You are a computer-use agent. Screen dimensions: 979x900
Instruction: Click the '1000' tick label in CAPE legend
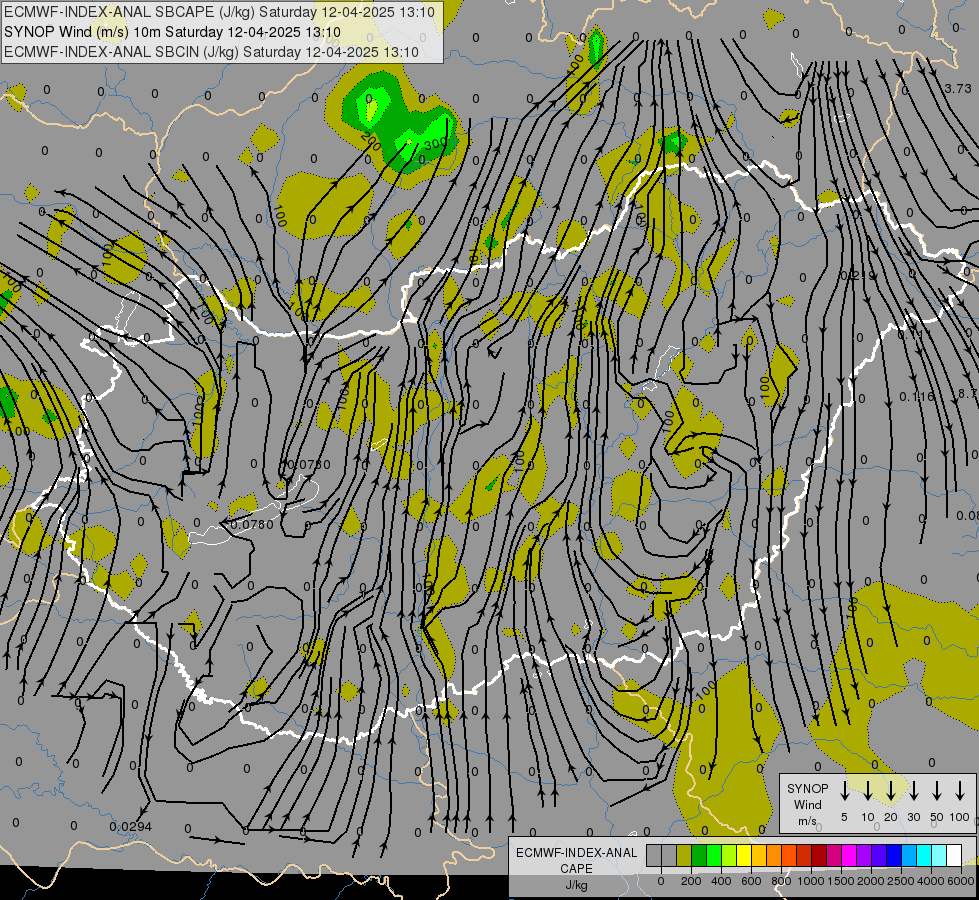[811, 881]
